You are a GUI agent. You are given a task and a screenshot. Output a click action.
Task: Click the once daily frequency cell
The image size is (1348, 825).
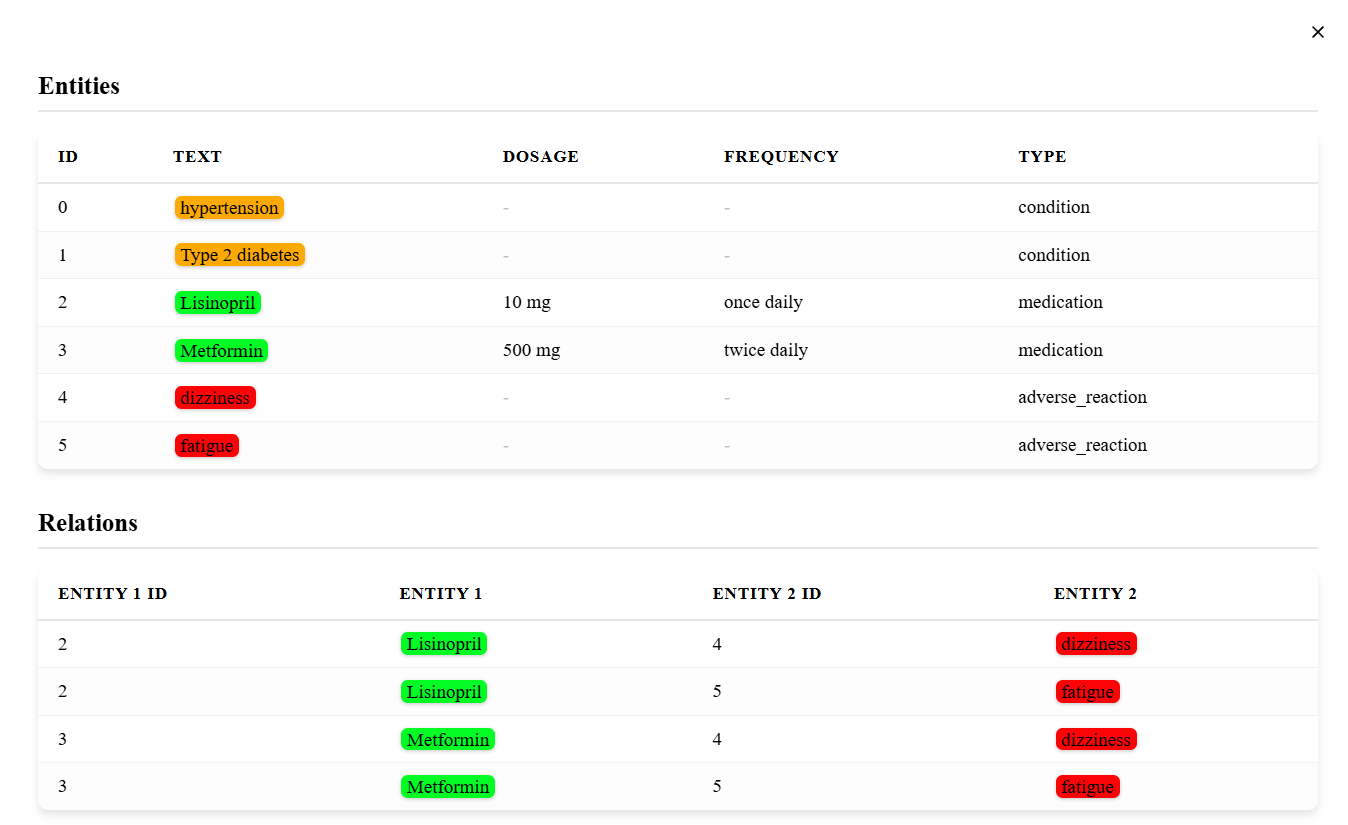(x=763, y=302)
